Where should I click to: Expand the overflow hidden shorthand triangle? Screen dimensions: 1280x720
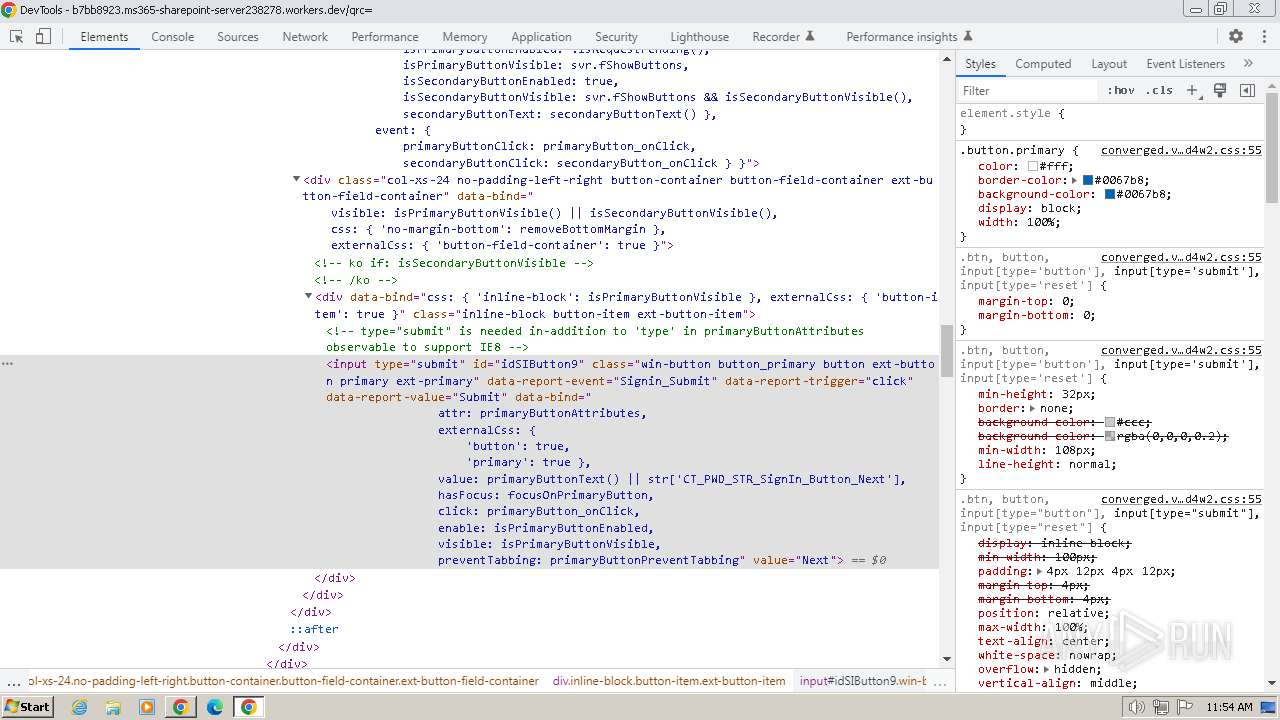[1046, 670]
